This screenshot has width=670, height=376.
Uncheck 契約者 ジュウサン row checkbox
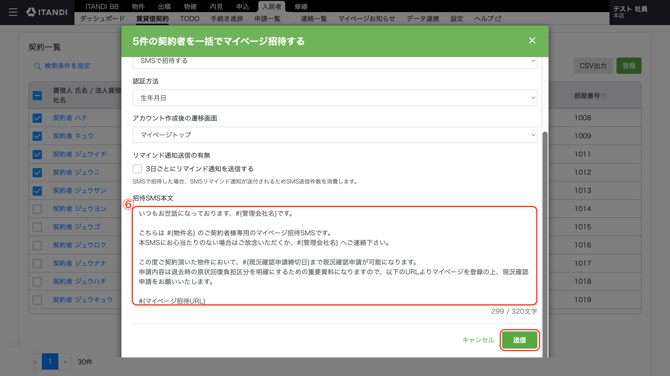click(37, 191)
